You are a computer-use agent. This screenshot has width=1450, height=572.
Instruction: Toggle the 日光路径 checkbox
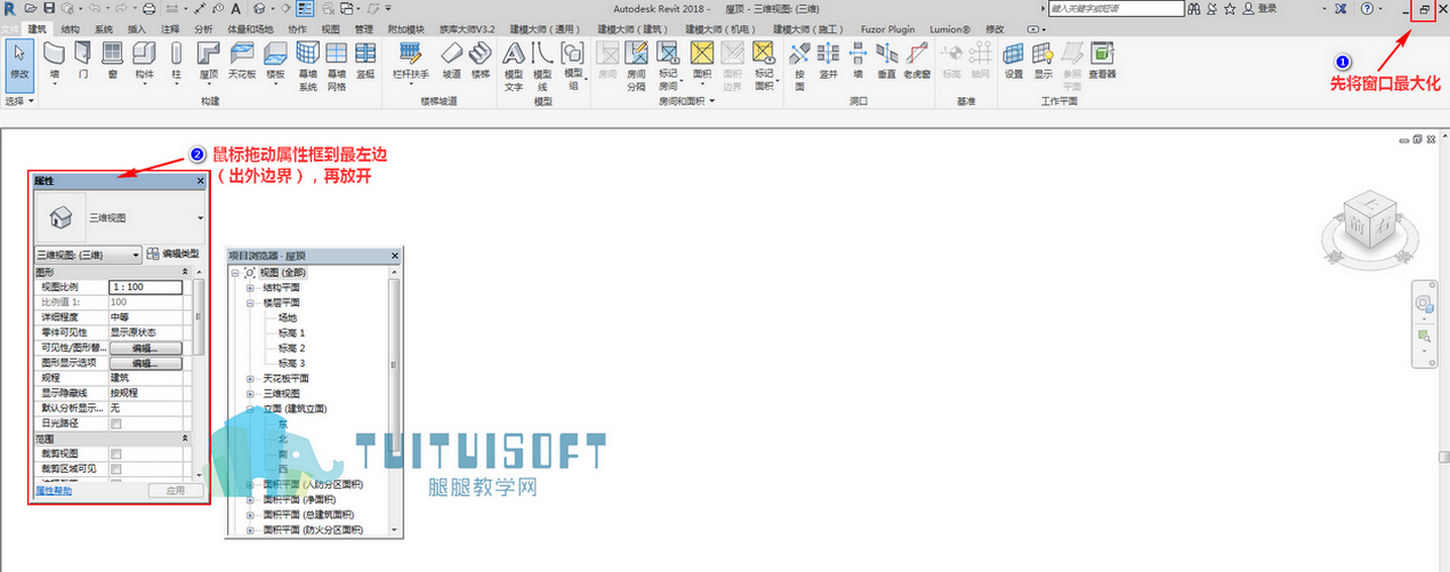click(x=116, y=424)
